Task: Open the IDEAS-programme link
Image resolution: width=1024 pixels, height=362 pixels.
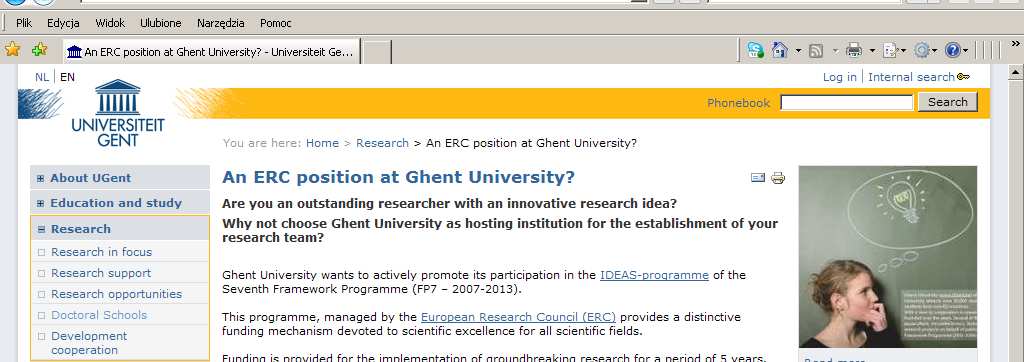Action: 654,275
